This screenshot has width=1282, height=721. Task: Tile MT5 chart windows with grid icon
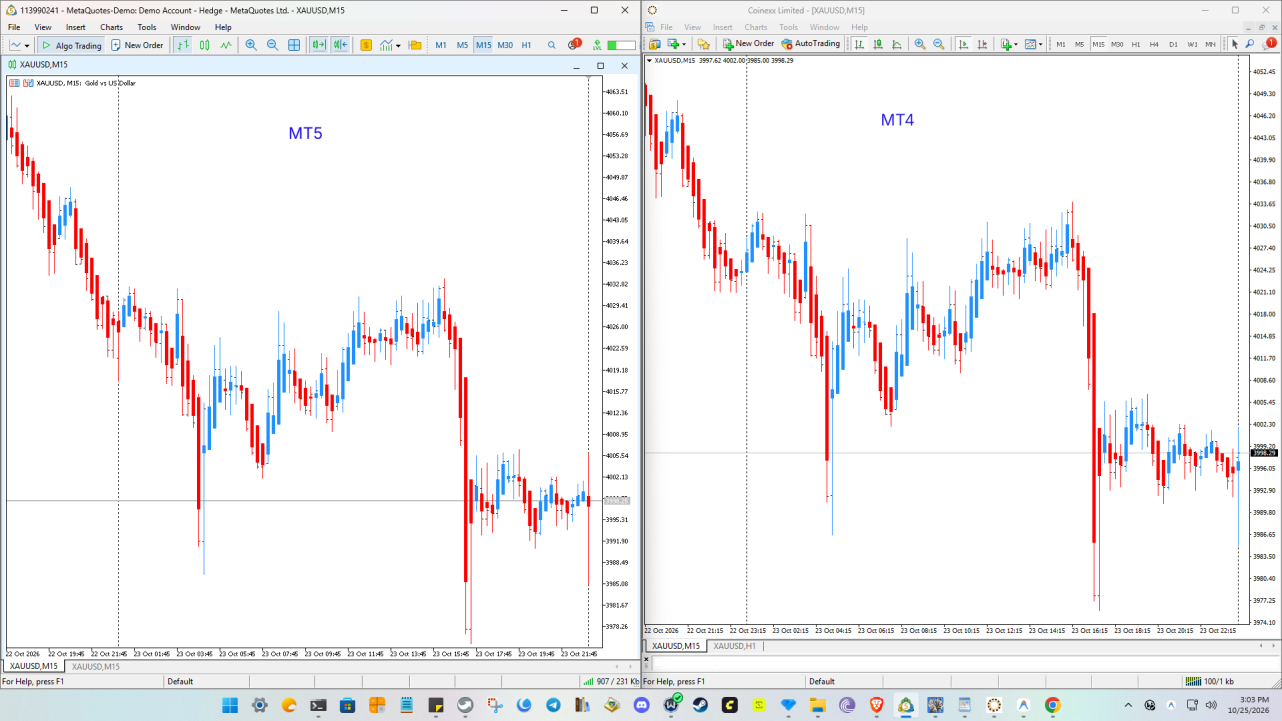[x=294, y=45]
